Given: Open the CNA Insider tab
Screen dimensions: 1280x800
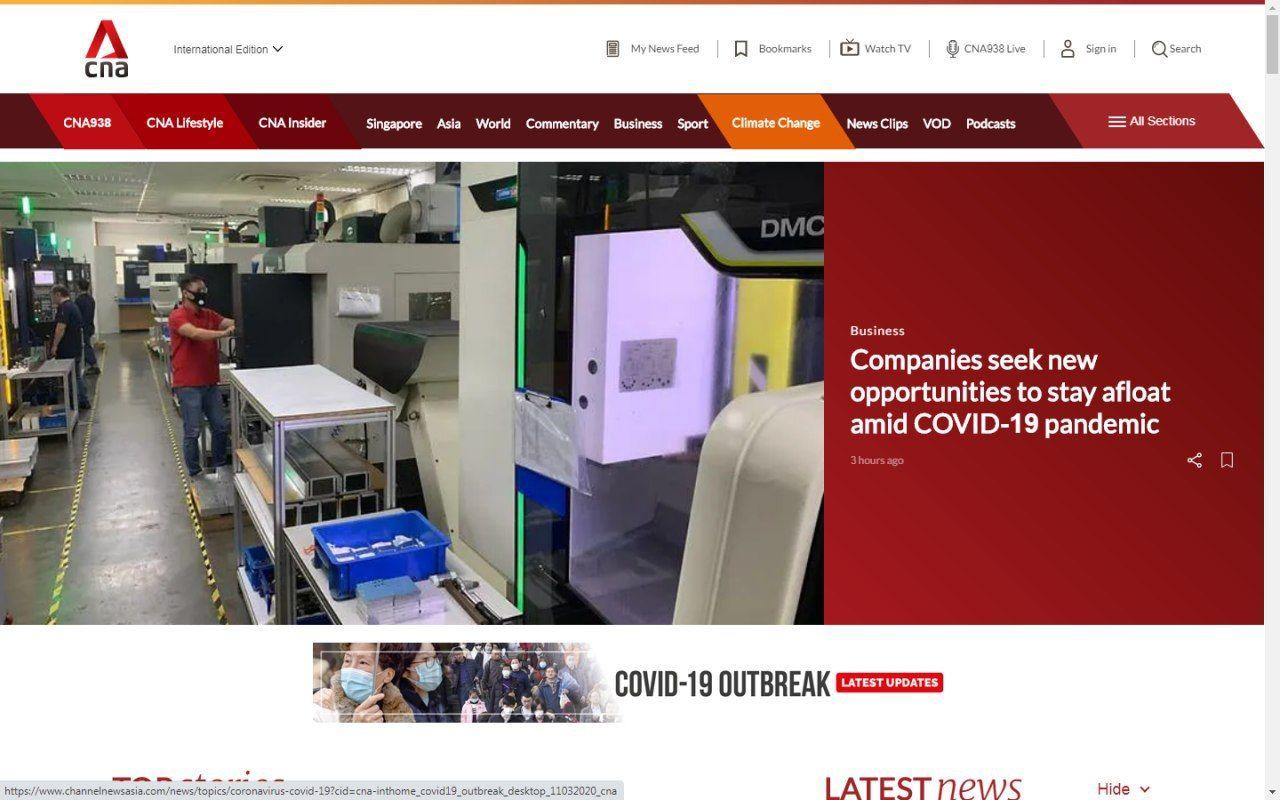Looking at the screenshot, I should click(x=292, y=122).
